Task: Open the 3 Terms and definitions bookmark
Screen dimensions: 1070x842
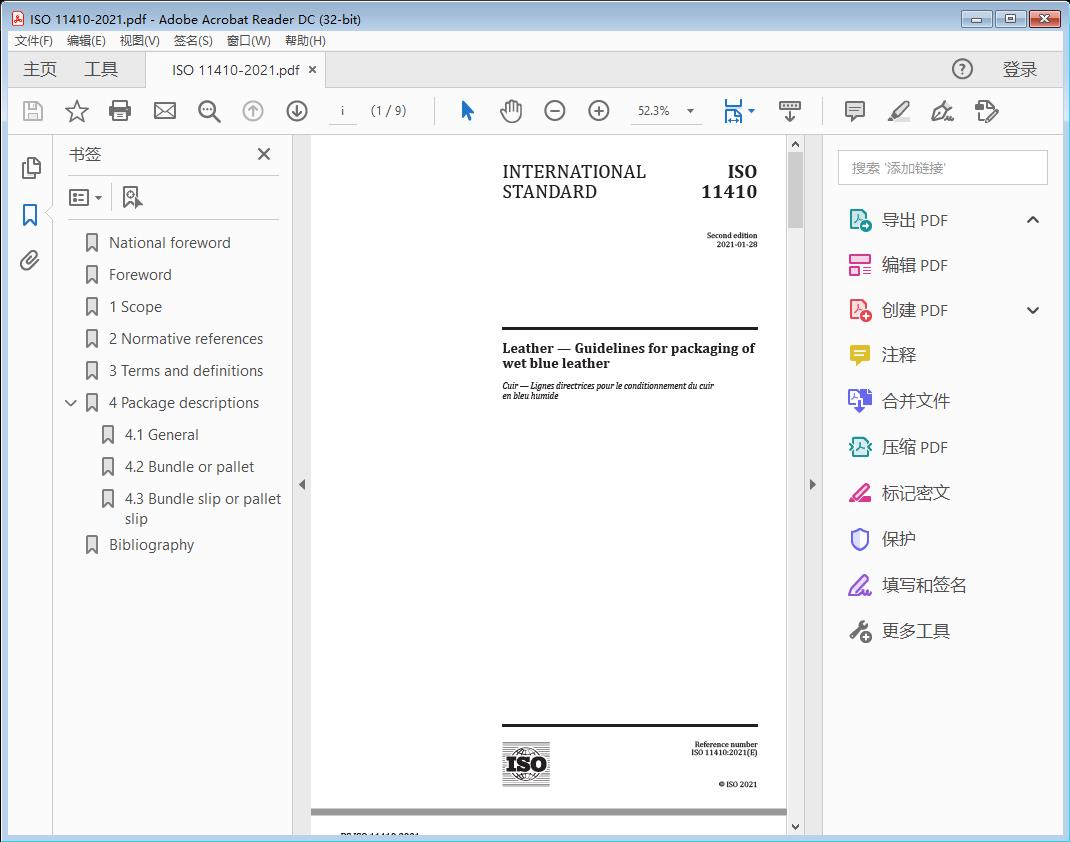Action: 186,371
